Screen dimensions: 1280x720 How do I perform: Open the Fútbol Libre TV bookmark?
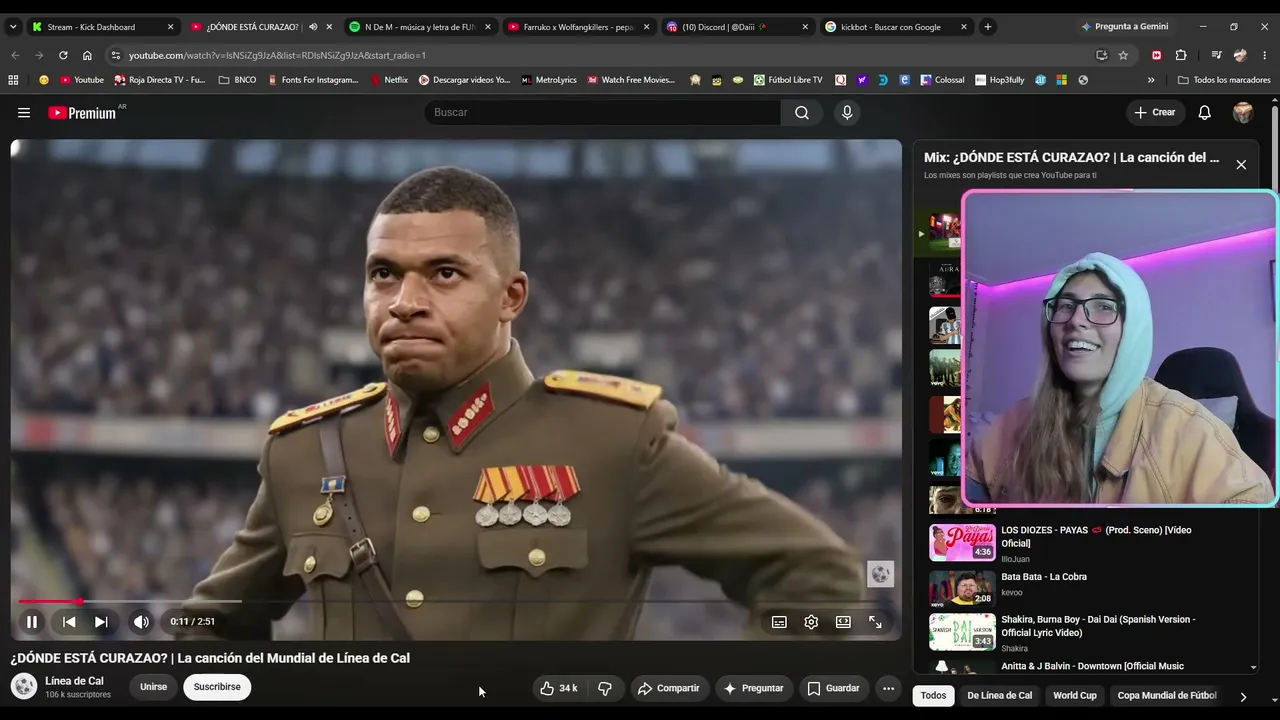[788, 80]
